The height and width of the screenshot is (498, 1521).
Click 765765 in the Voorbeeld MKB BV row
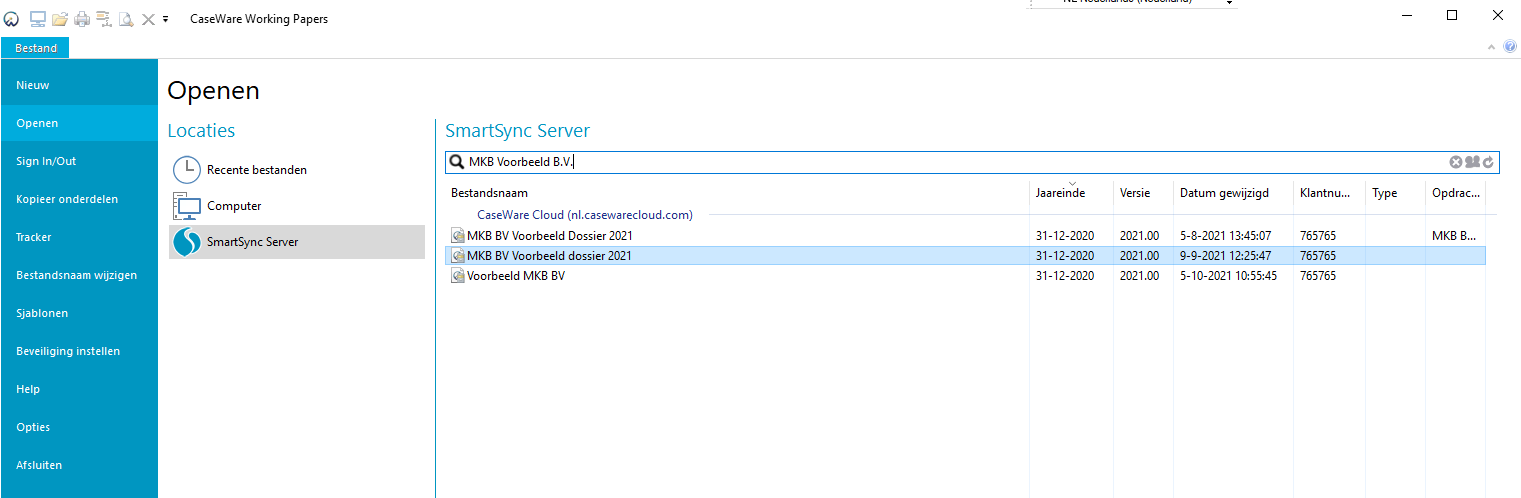click(1318, 276)
